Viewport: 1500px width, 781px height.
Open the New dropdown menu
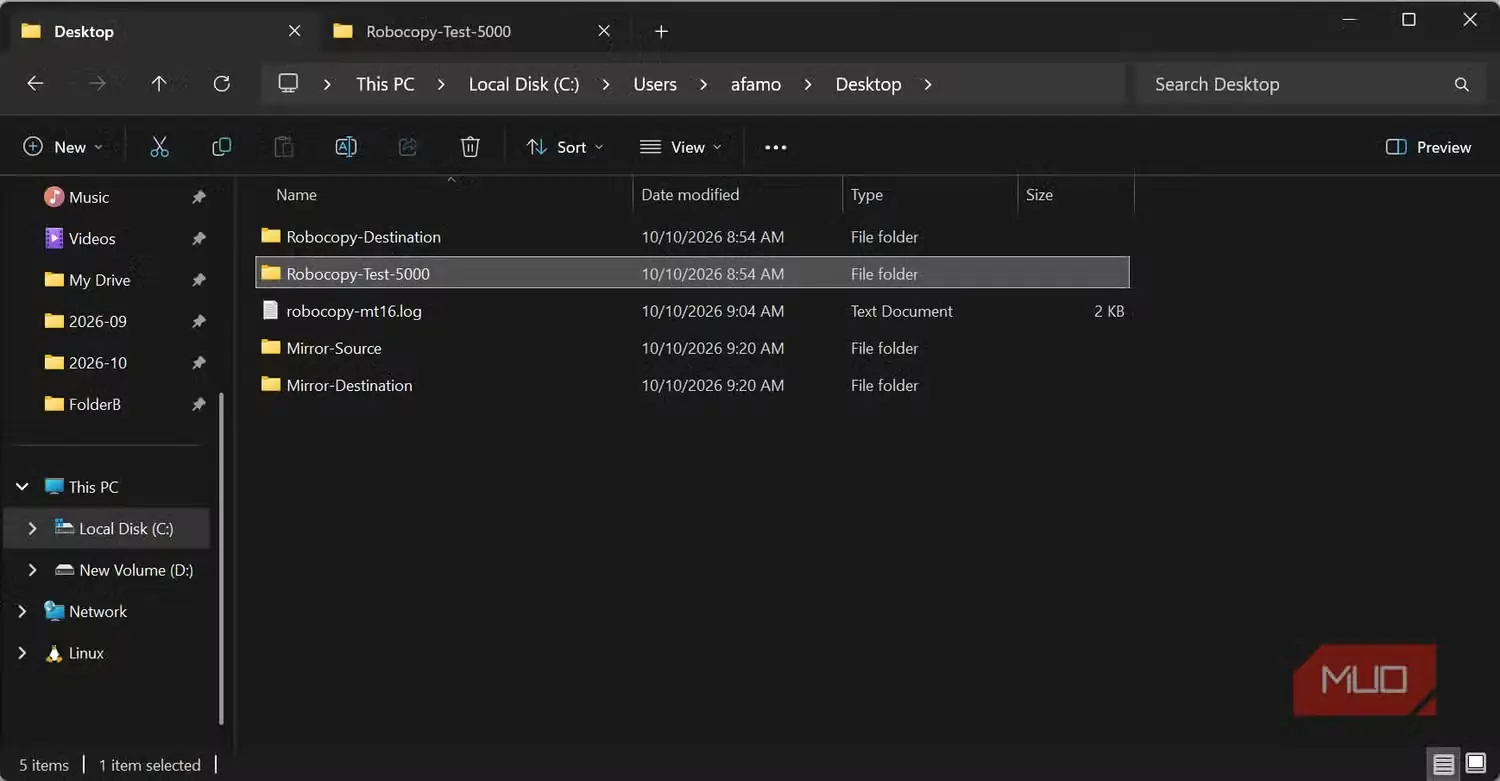pyautogui.click(x=63, y=147)
